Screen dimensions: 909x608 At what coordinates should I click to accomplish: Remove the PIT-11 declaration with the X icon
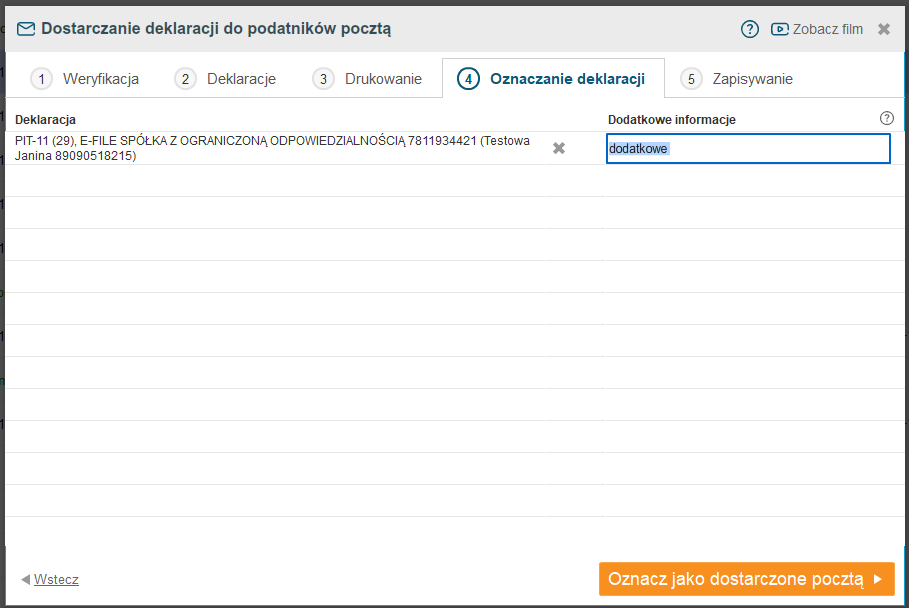pyautogui.click(x=559, y=148)
